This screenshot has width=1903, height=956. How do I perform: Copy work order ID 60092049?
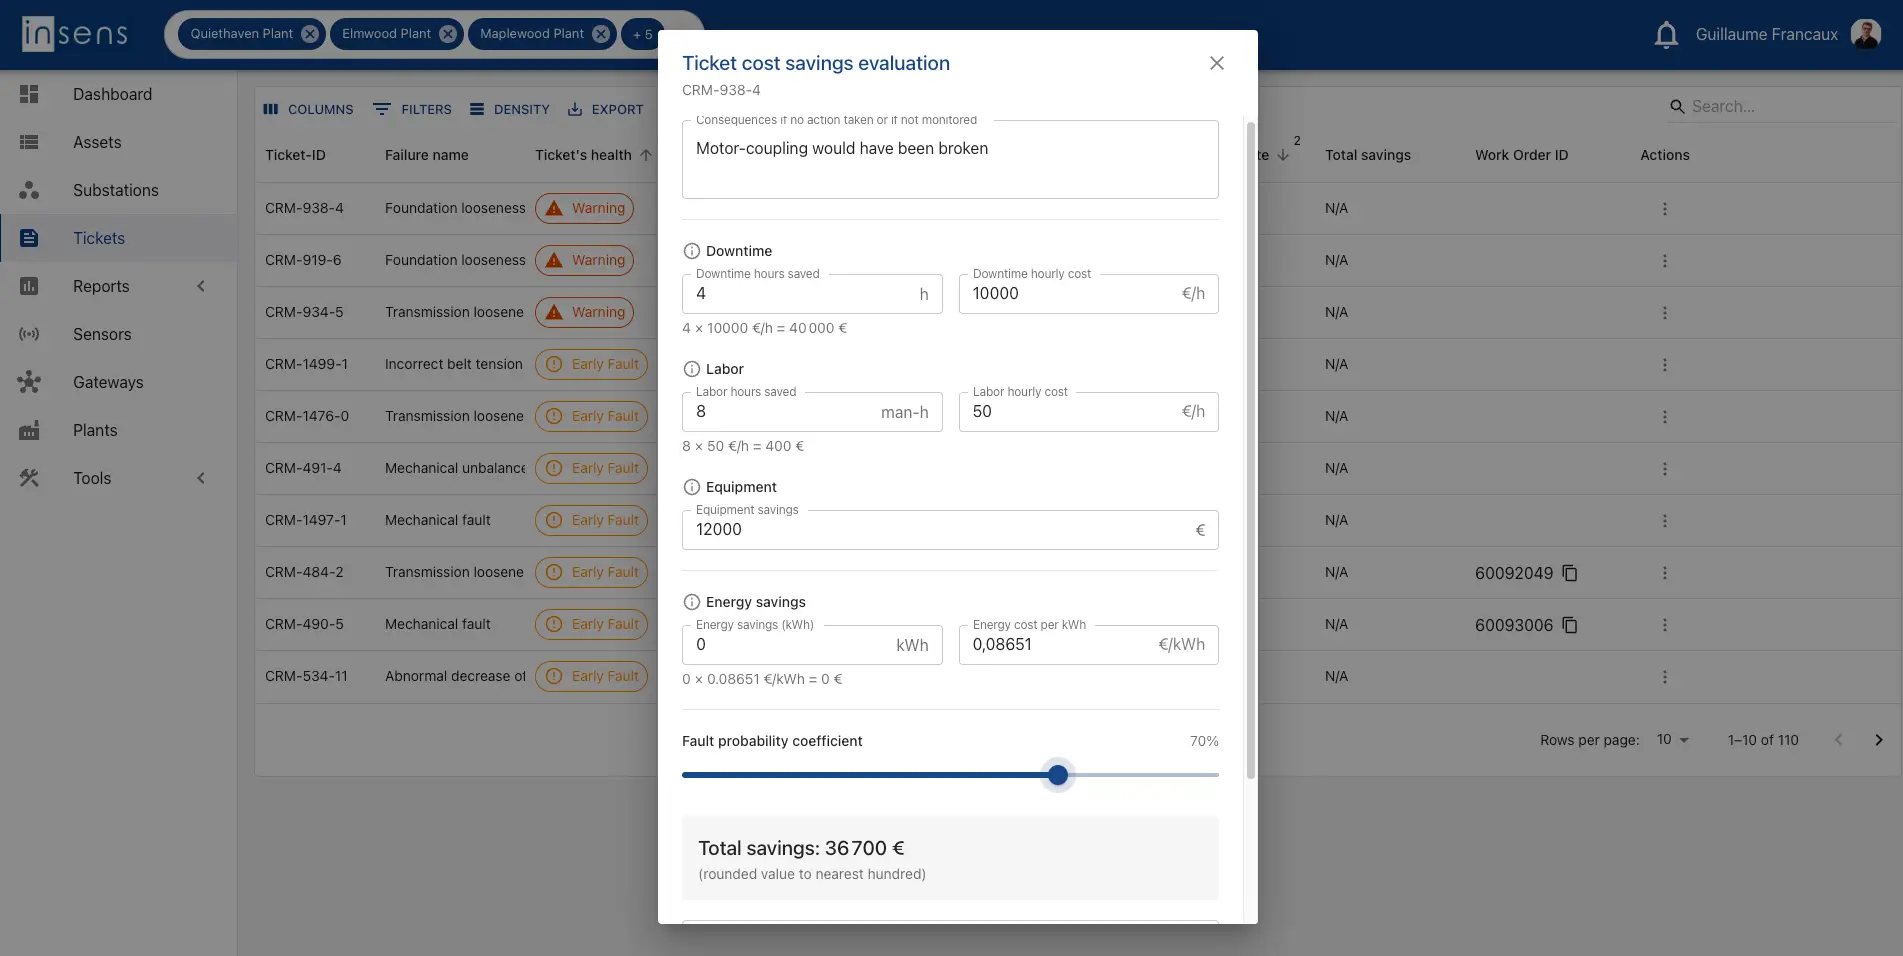tap(1570, 573)
